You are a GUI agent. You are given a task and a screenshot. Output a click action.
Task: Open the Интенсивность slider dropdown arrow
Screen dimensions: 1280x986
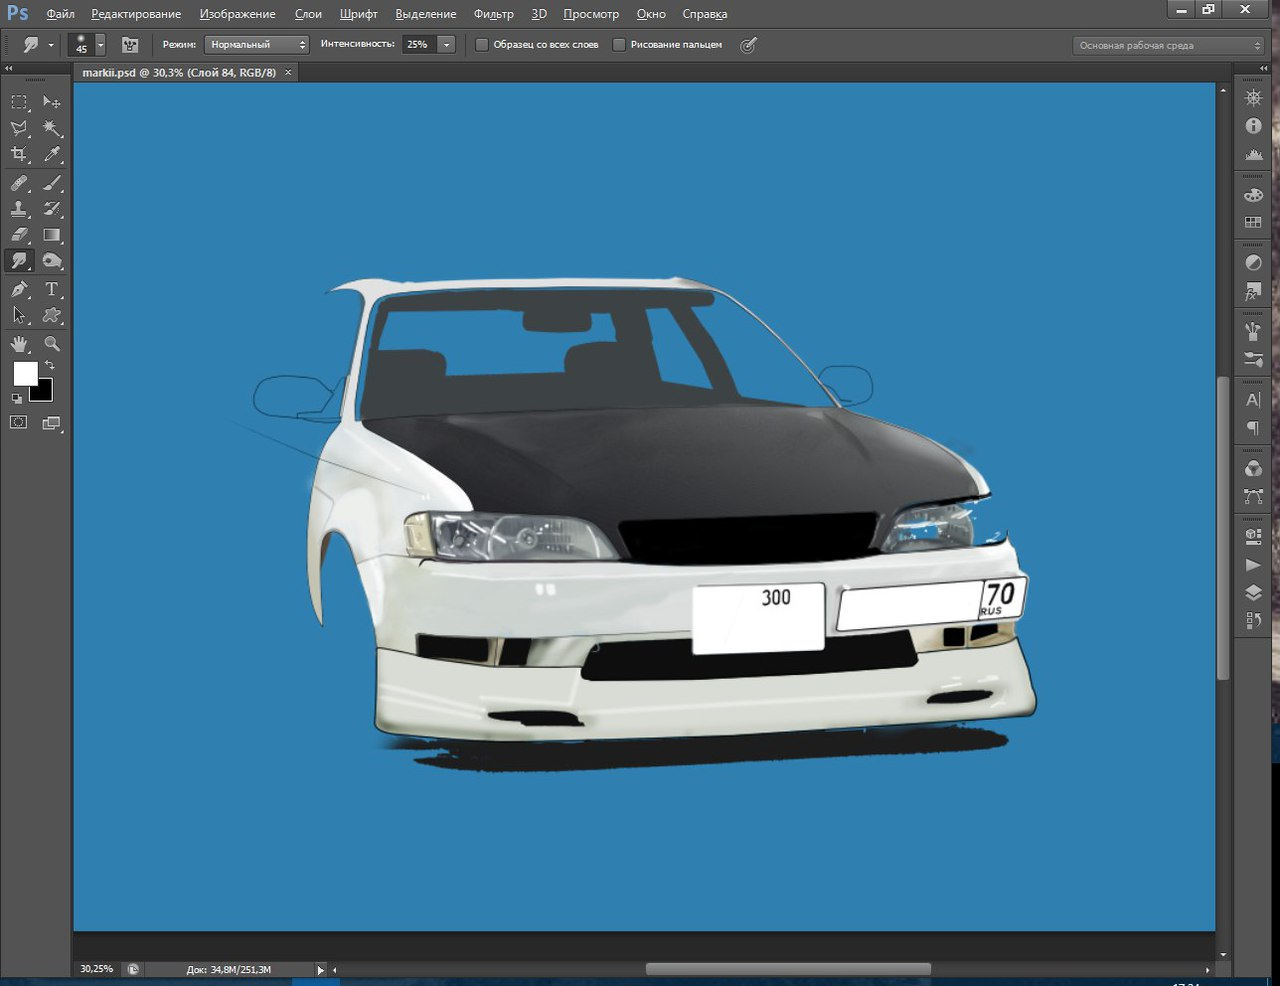coord(446,45)
